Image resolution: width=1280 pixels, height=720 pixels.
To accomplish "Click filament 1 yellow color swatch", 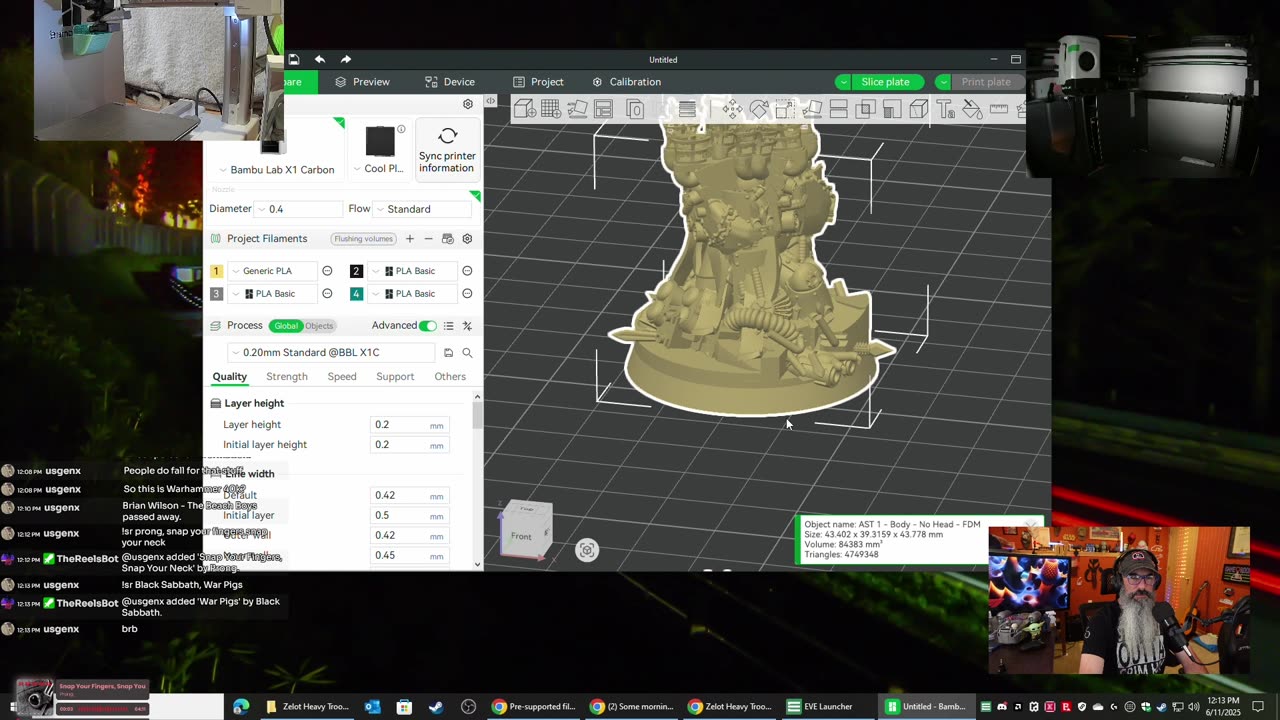I will click(x=216, y=271).
